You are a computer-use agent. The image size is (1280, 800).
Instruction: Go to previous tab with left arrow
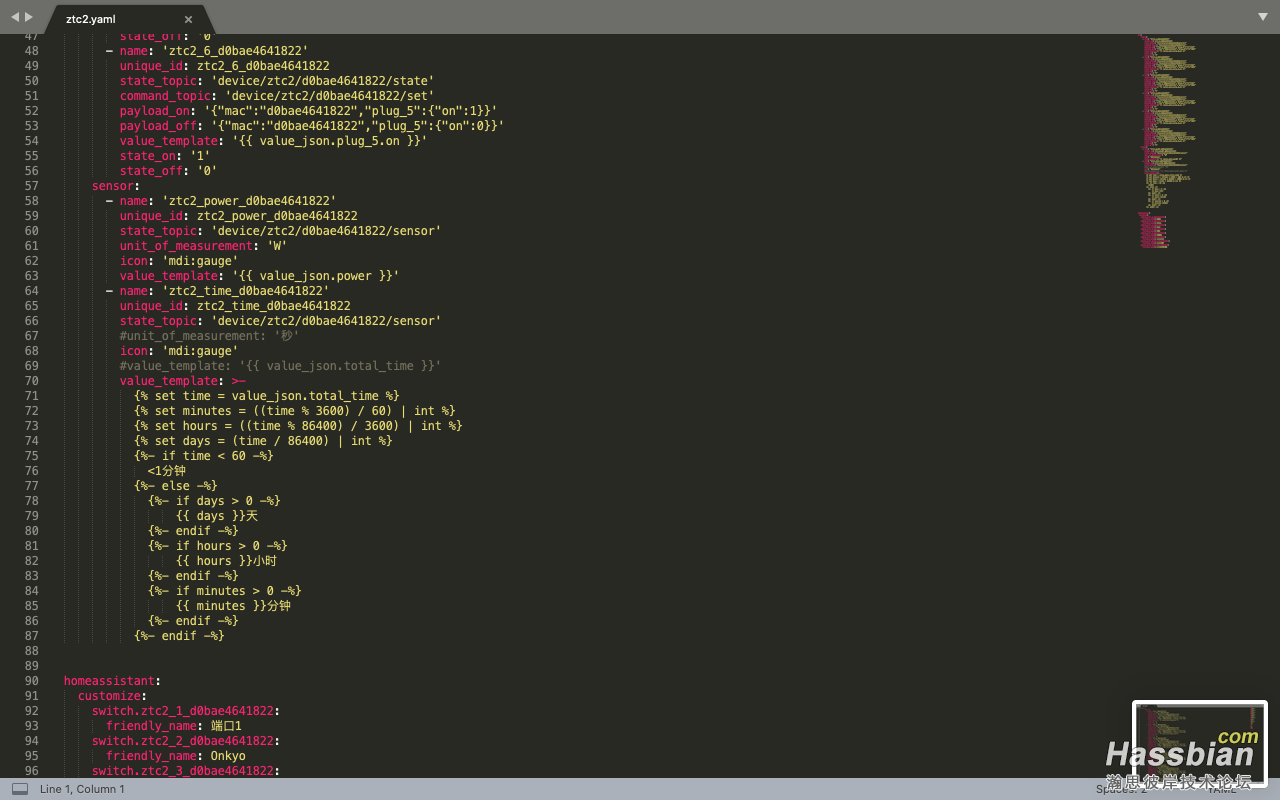[x=15, y=17]
